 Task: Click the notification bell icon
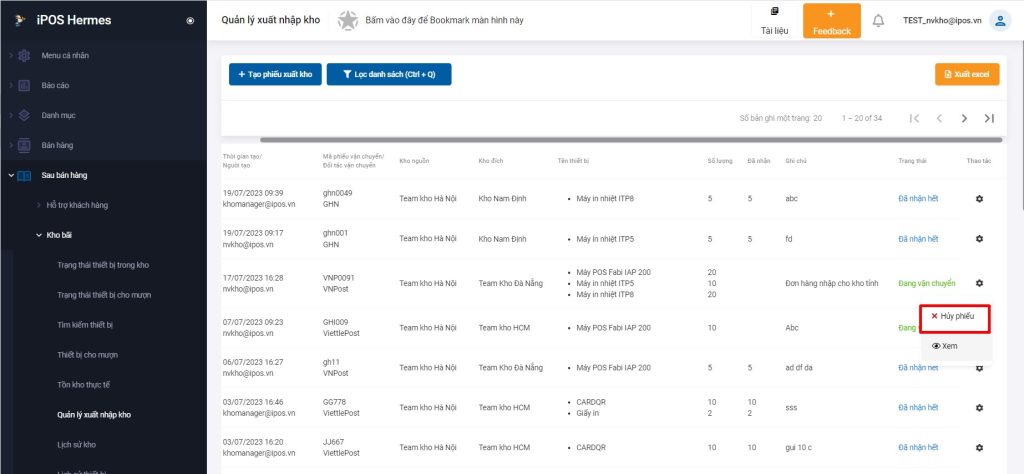(x=878, y=20)
